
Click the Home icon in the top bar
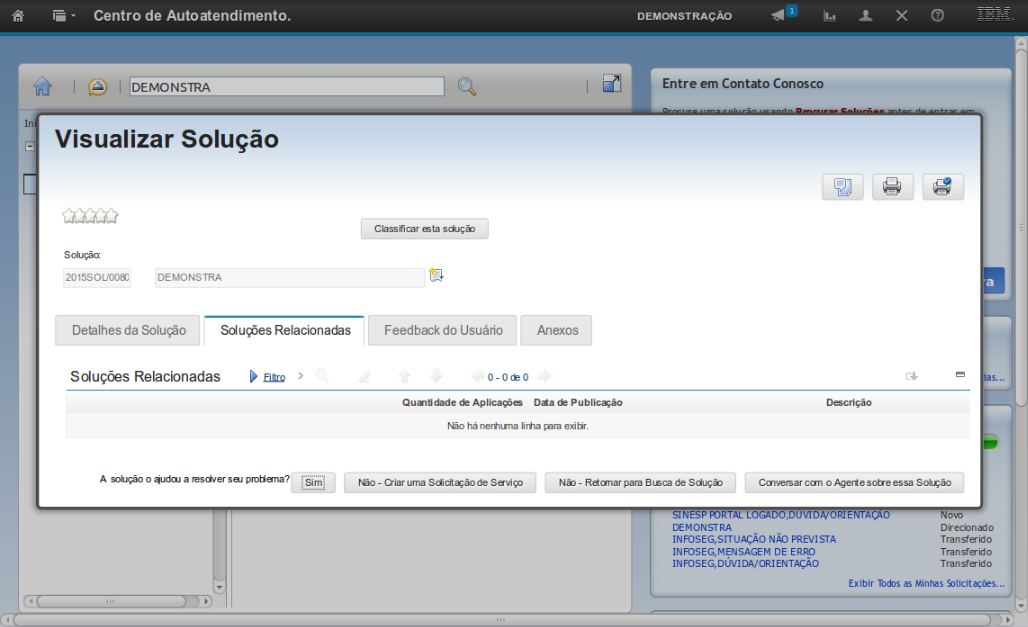coord(18,16)
